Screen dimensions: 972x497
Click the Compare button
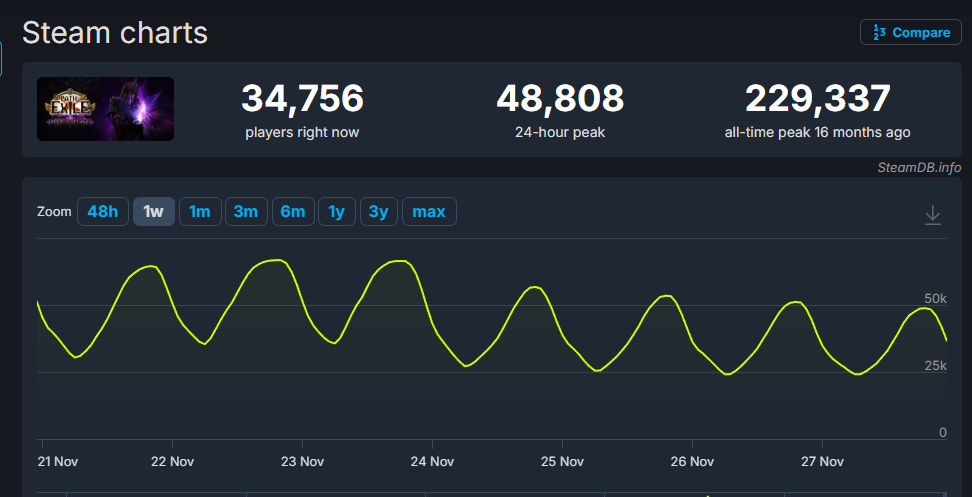click(909, 33)
